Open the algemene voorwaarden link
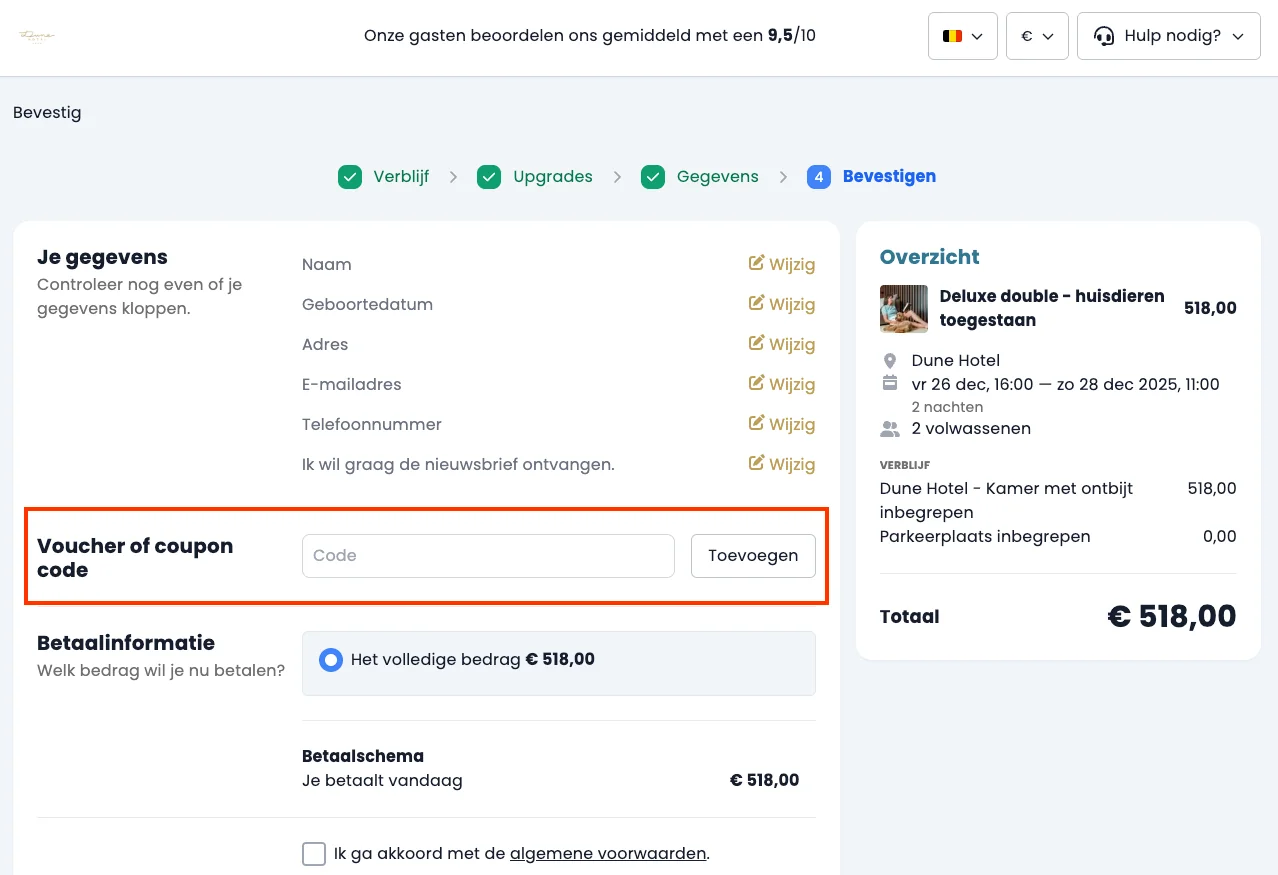1278x875 pixels. point(607,854)
